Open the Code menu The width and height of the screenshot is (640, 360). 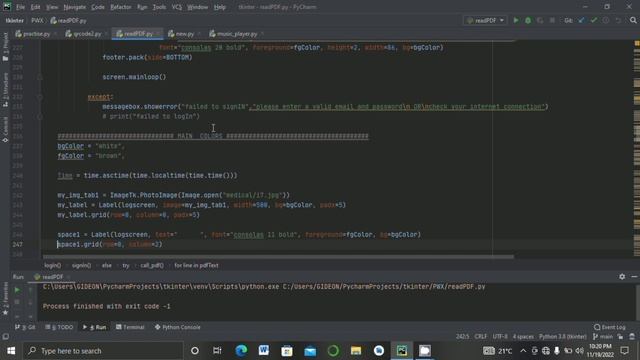tap(98, 7)
